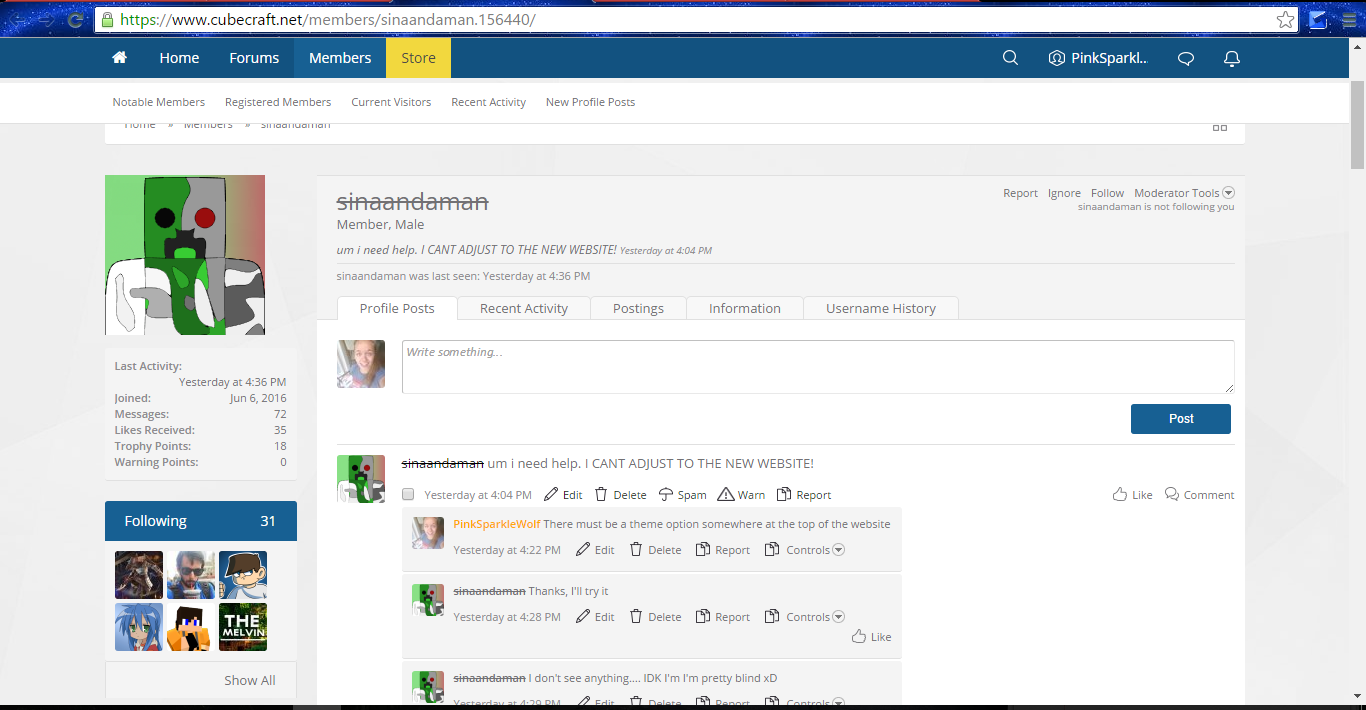
Task: Like the 4:04 PM profile post
Action: click(1132, 495)
